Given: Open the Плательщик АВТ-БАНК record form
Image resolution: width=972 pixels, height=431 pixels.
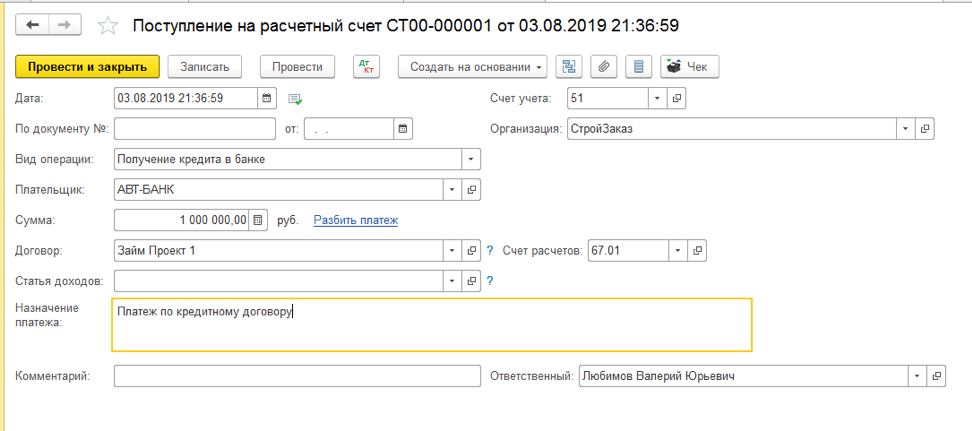Looking at the screenshot, I should pyautogui.click(x=471, y=189).
